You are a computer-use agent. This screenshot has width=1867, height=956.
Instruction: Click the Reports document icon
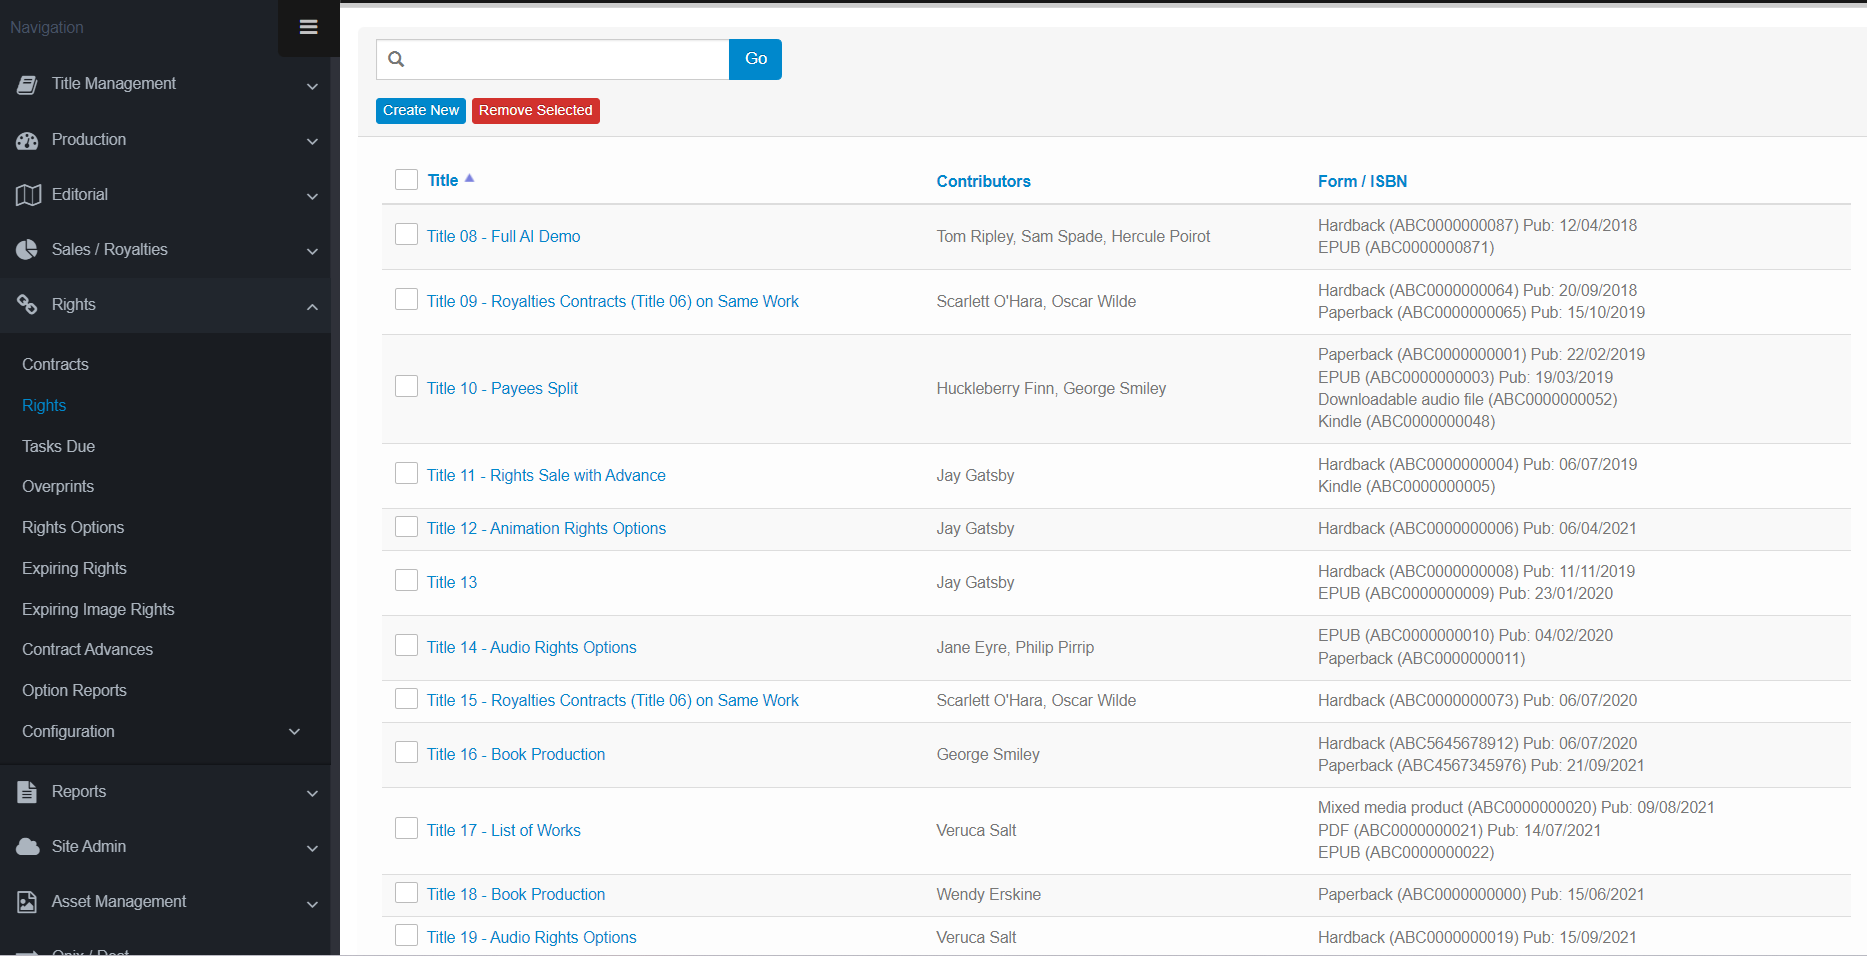pos(27,792)
